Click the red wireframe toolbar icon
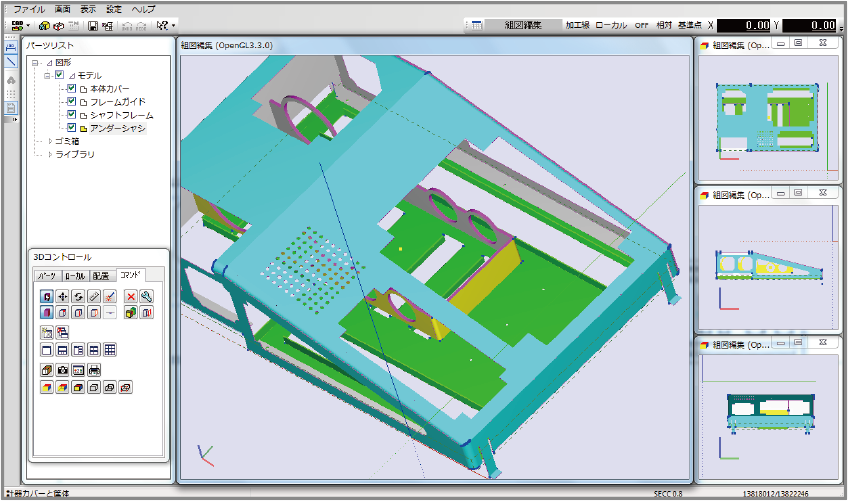This screenshot has width=848, height=501. pos(59,25)
